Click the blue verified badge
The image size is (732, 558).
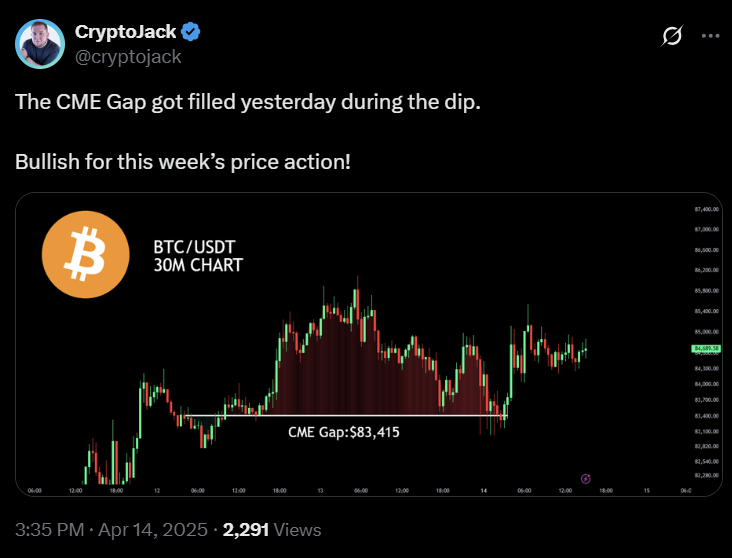click(192, 33)
